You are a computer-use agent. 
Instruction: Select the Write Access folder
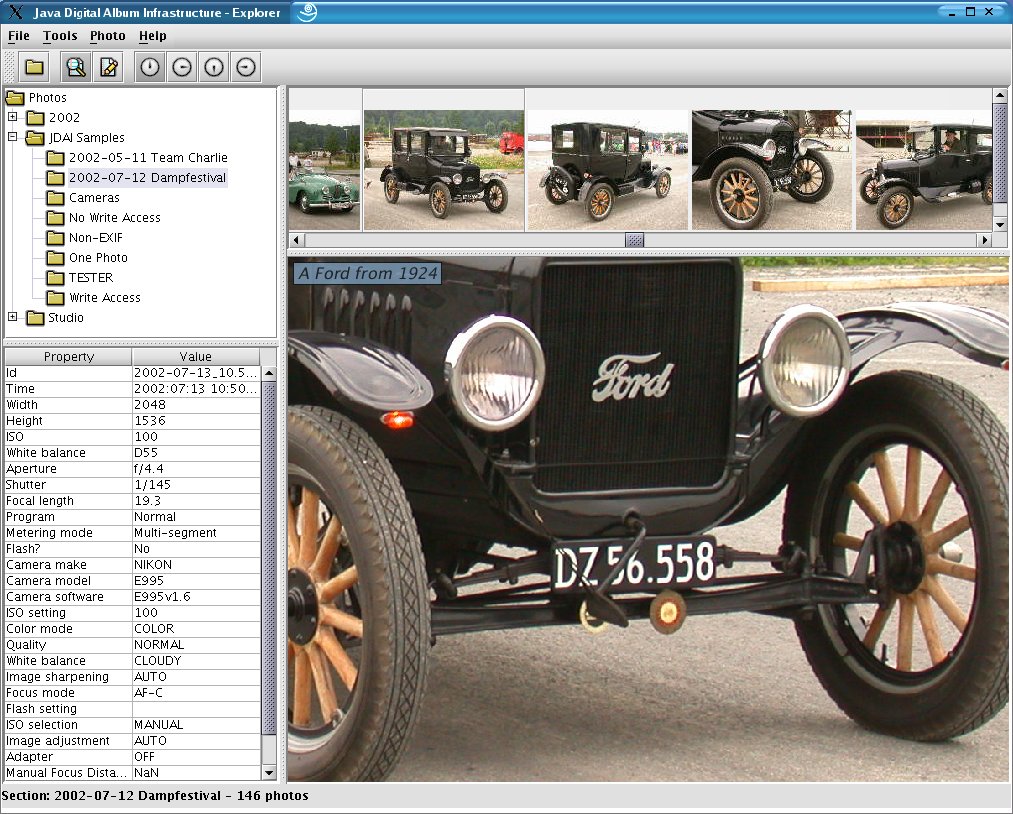[105, 298]
